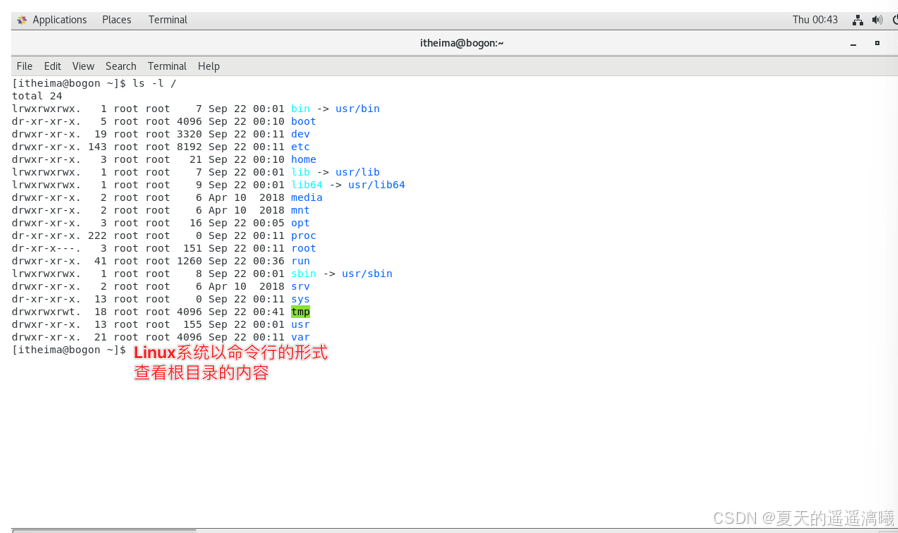Screen dimensions: 898x533
Task: Open the Help menu
Action: pyautogui.click(x=208, y=66)
